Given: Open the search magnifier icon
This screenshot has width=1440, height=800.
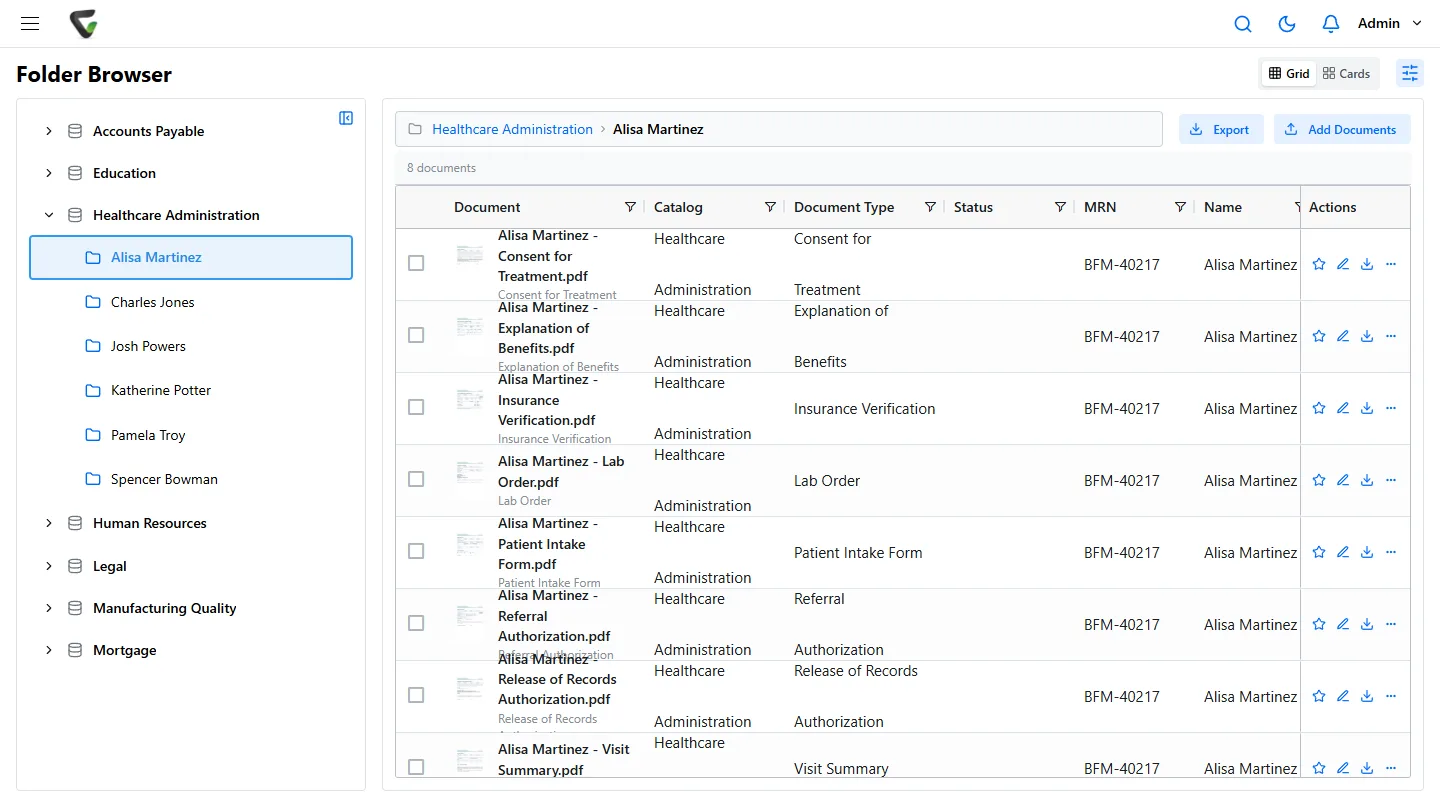Looking at the screenshot, I should click(x=1243, y=24).
